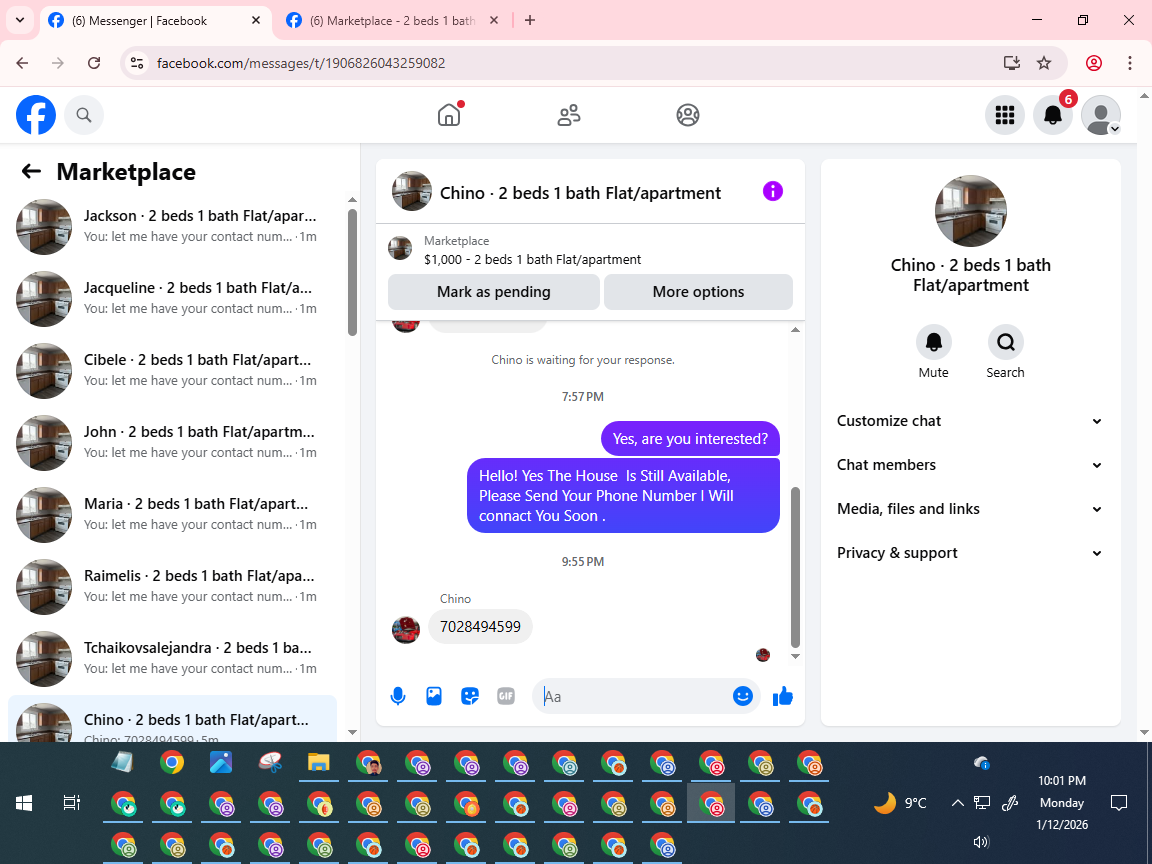Open Jacqueline conversation
1152x864 pixels.
pos(173,299)
